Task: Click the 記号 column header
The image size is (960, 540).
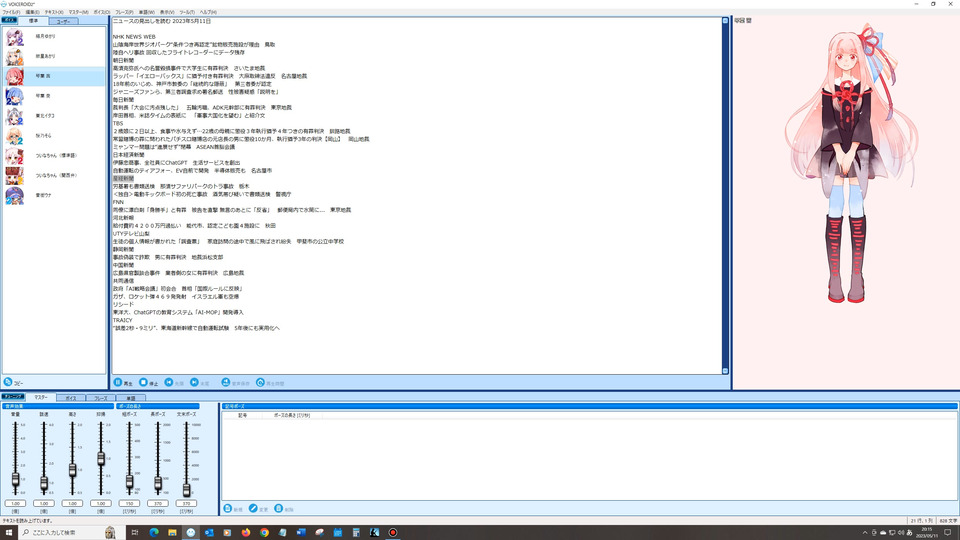Action: click(242, 415)
